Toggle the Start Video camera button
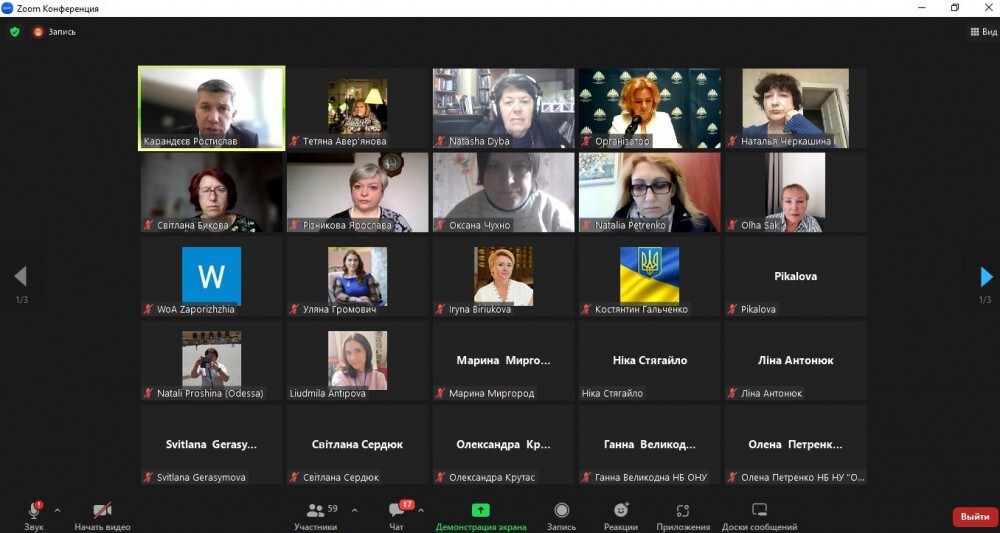The image size is (1000, 533). click(x=102, y=510)
